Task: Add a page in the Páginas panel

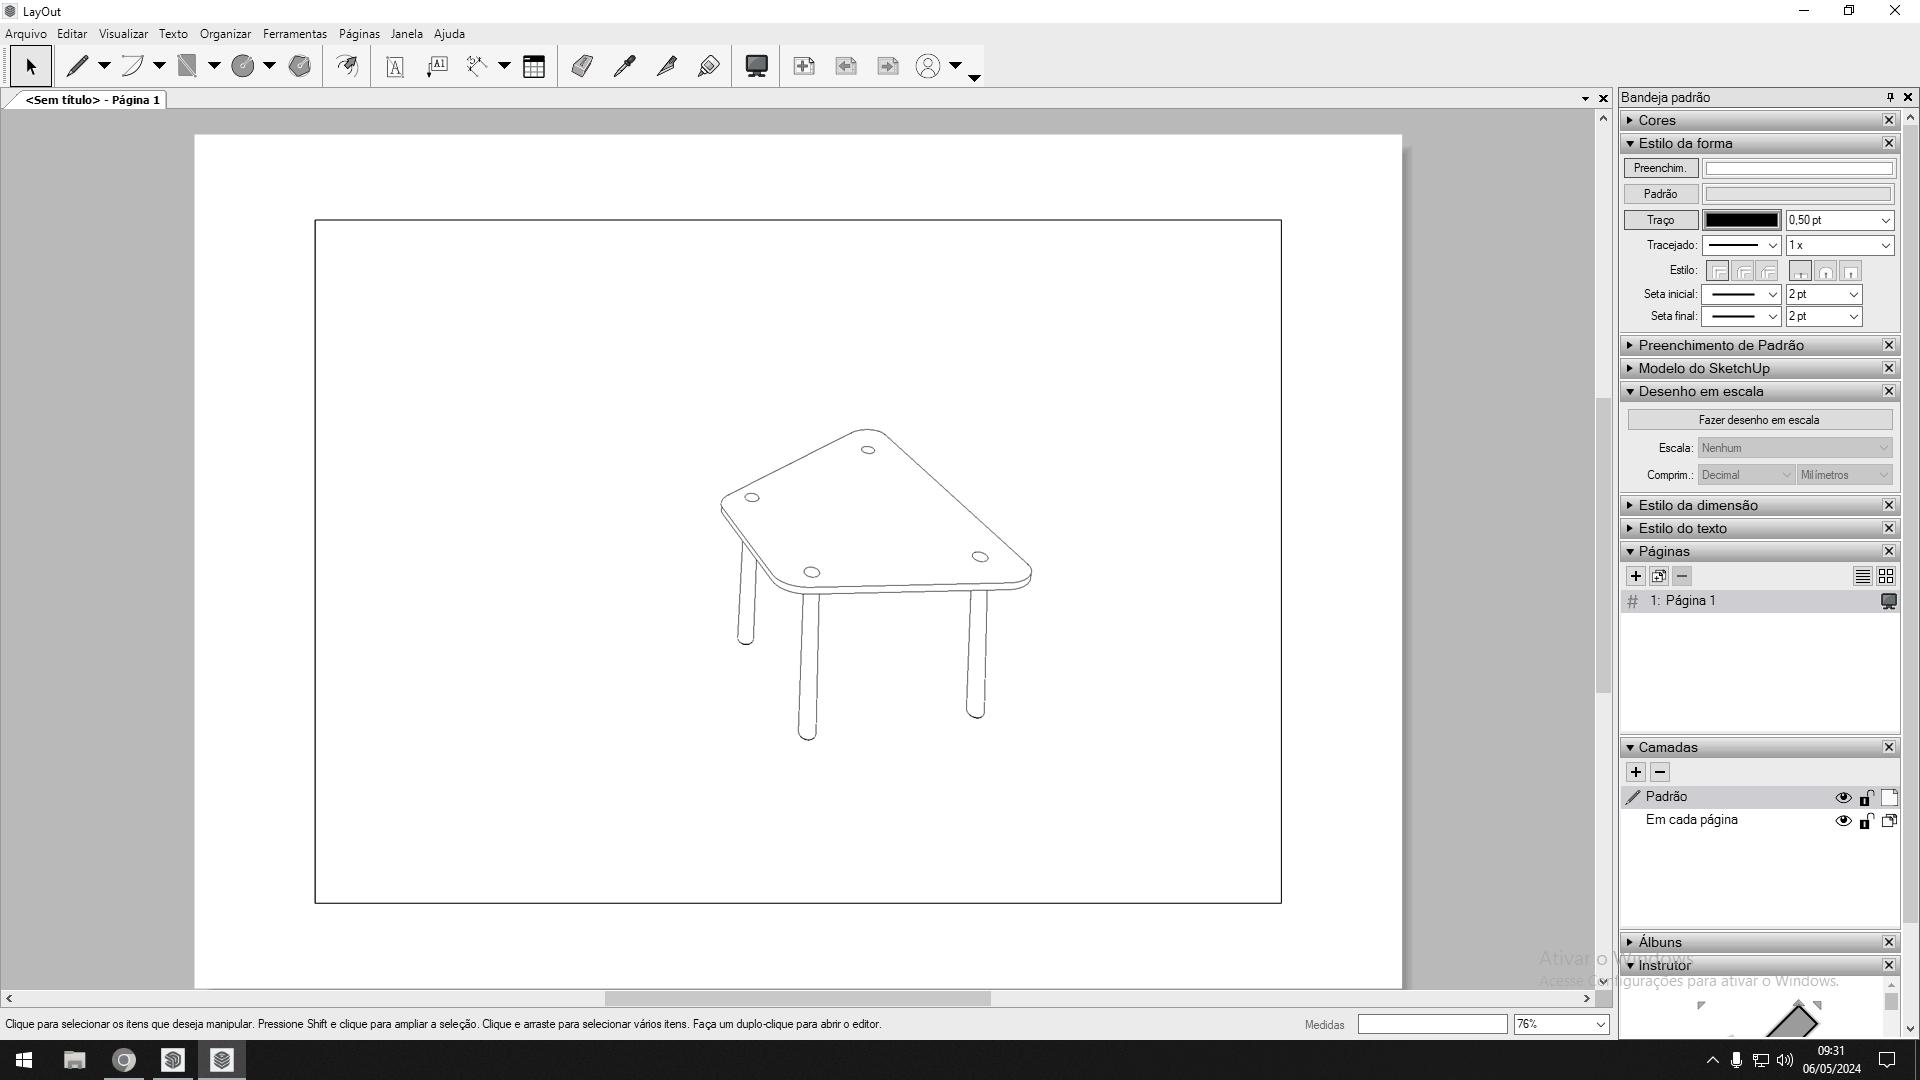Action: (1636, 576)
